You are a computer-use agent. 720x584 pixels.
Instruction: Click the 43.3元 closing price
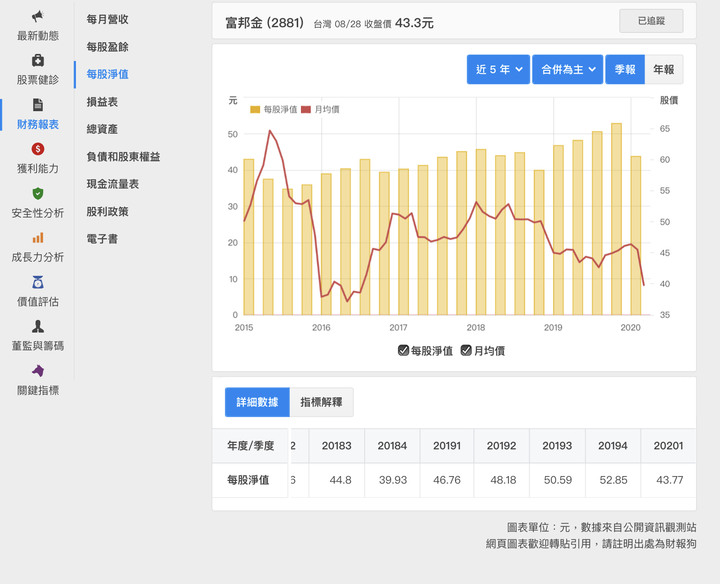[x=414, y=23]
